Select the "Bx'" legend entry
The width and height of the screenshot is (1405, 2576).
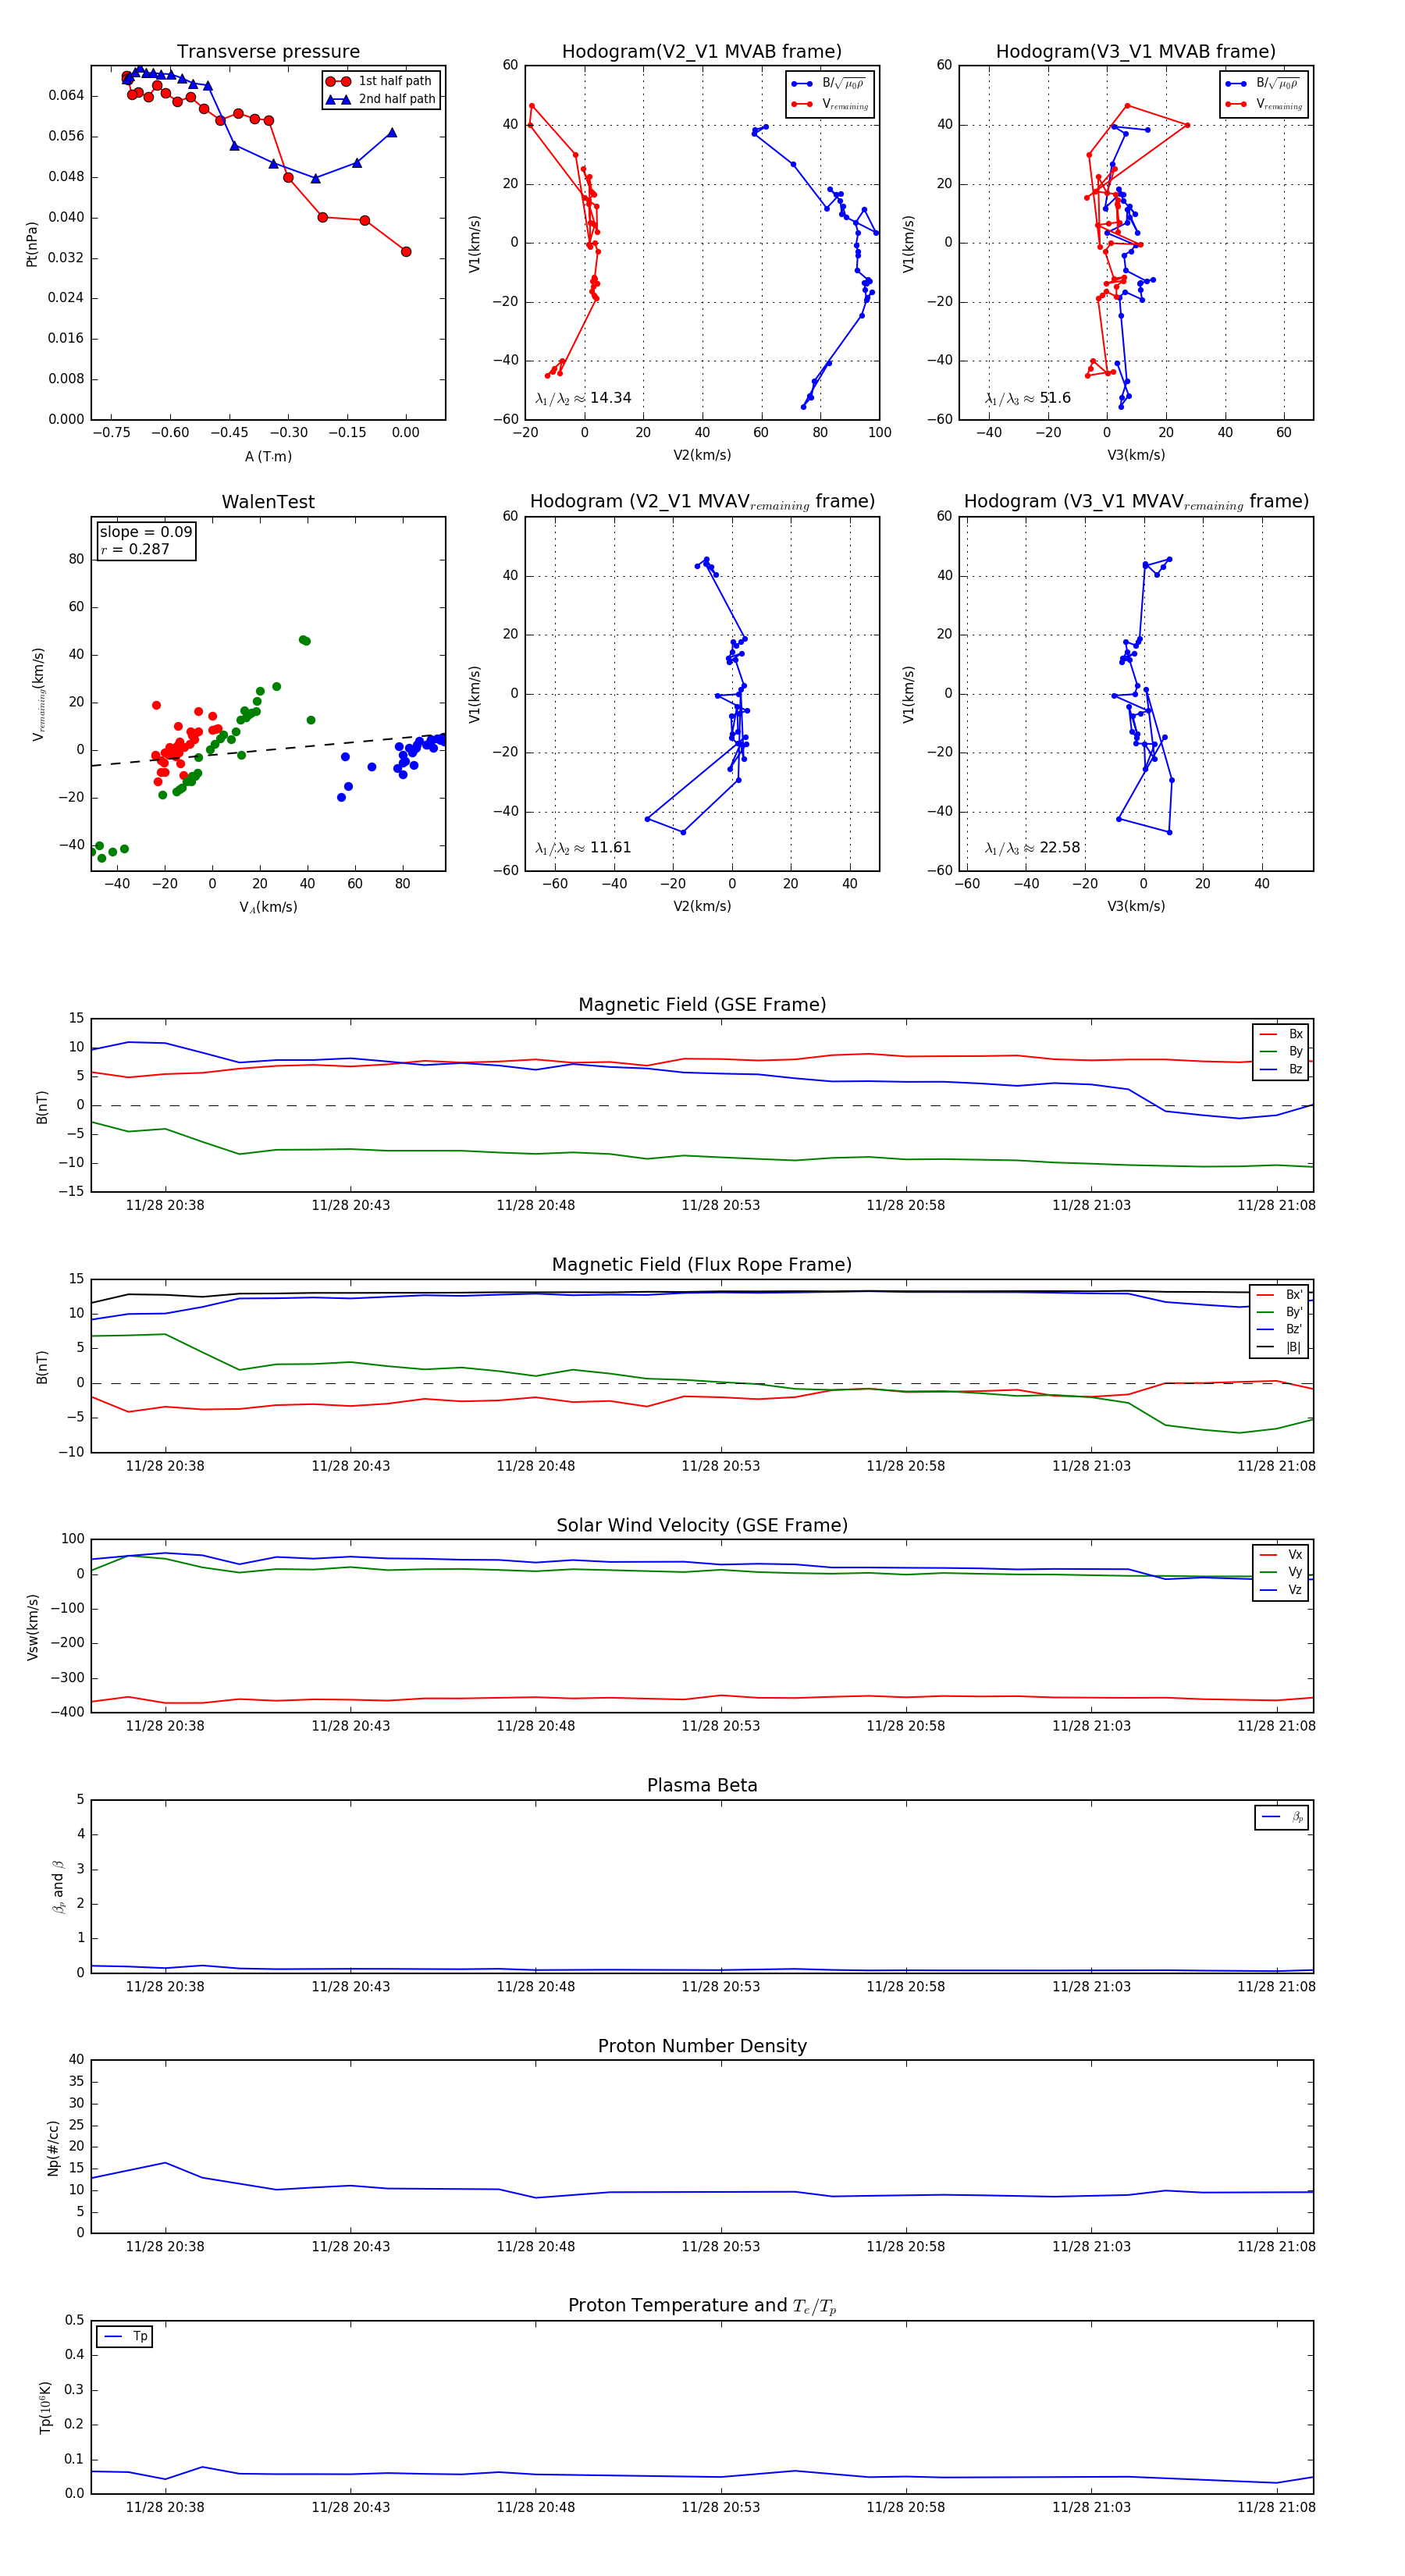[1280, 1295]
